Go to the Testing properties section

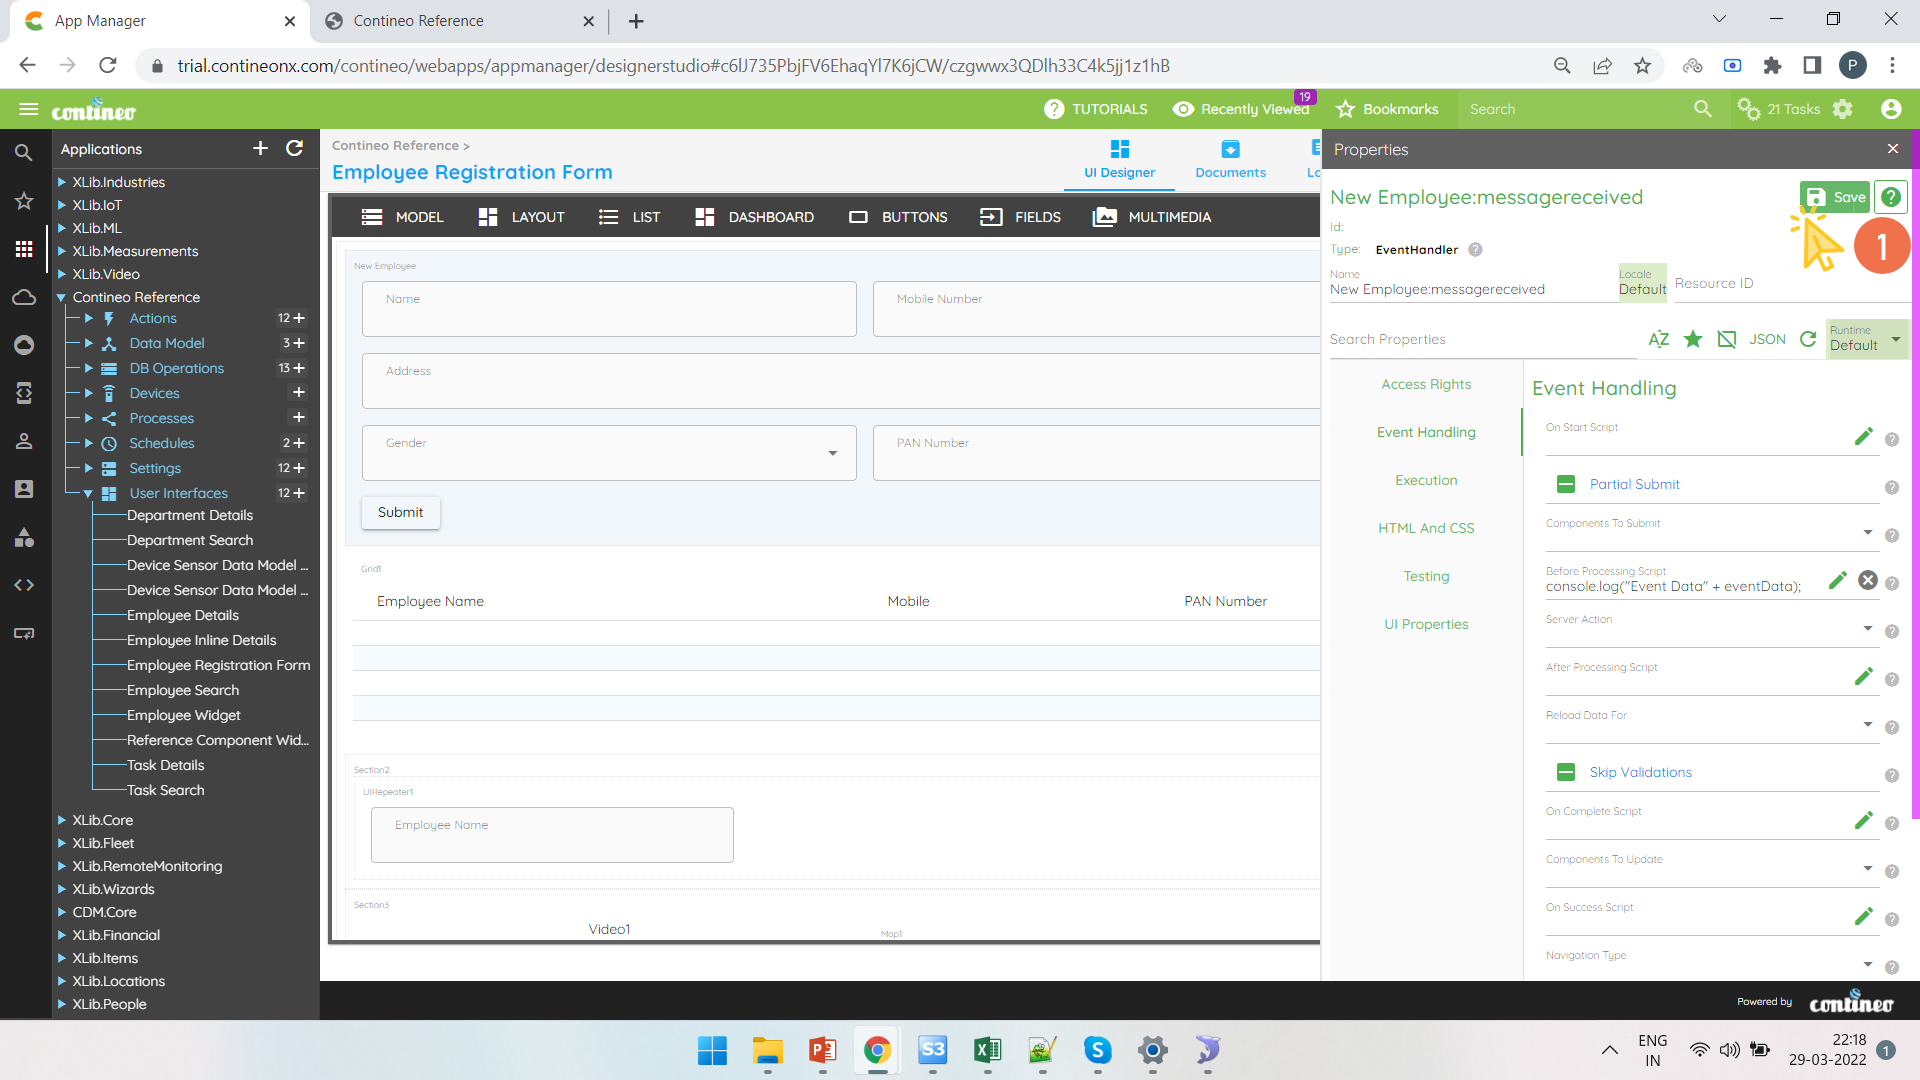point(1426,576)
